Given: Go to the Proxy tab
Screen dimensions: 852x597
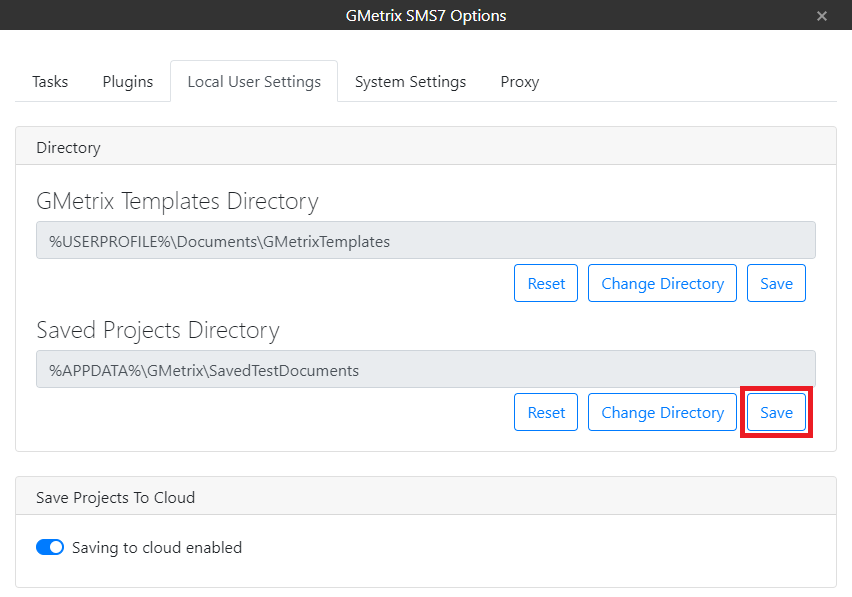Looking at the screenshot, I should [x=519, y=81].
